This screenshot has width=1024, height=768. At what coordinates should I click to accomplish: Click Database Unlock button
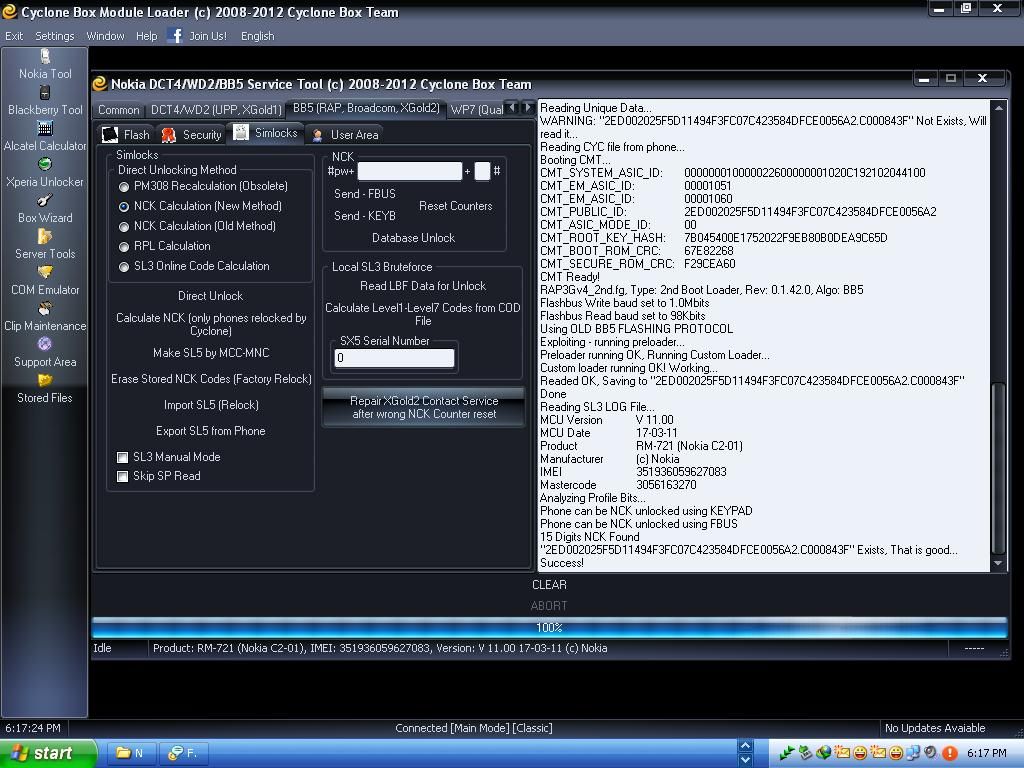[x=413, y=238]
